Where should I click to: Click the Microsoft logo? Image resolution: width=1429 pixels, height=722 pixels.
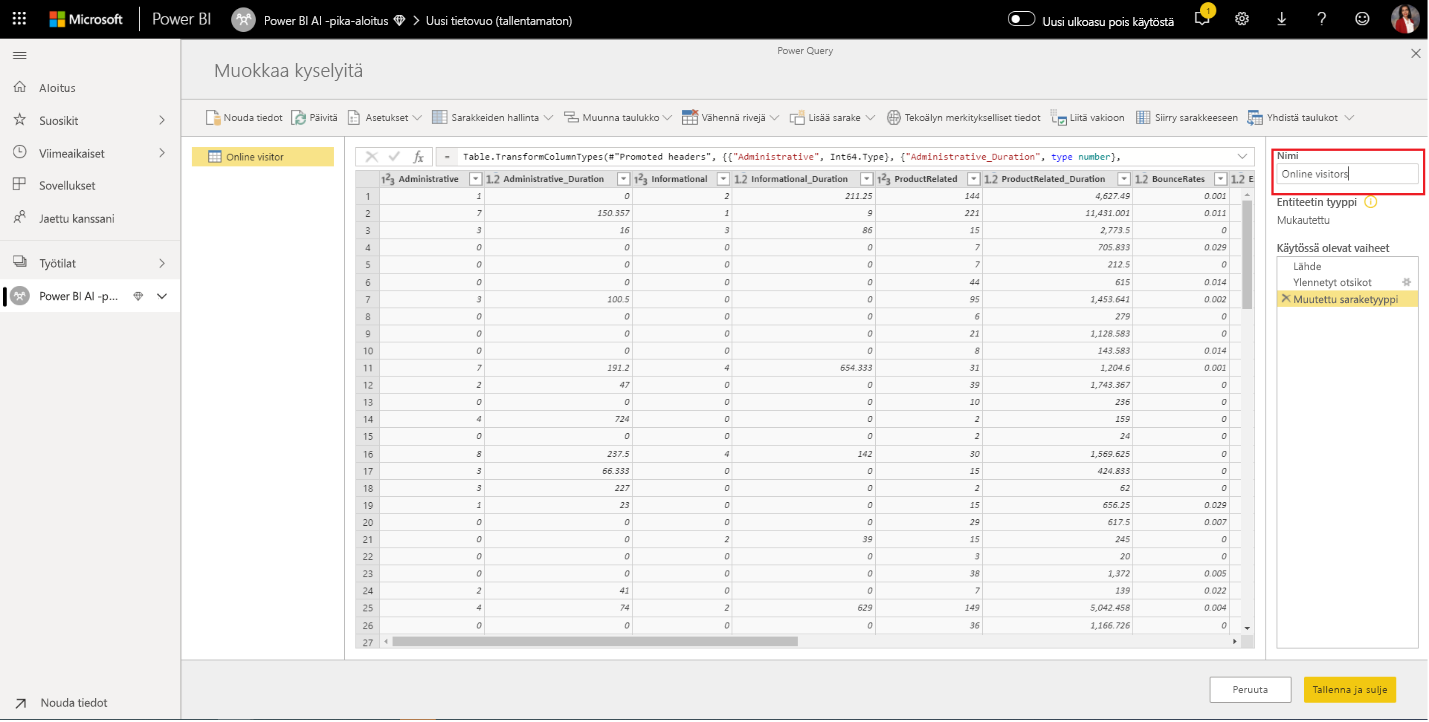[x=86, y=19]
